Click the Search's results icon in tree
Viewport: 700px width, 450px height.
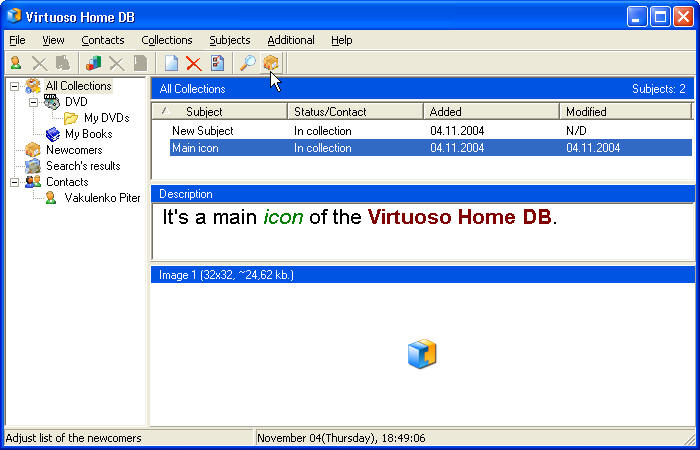click(x=33, y=166)
